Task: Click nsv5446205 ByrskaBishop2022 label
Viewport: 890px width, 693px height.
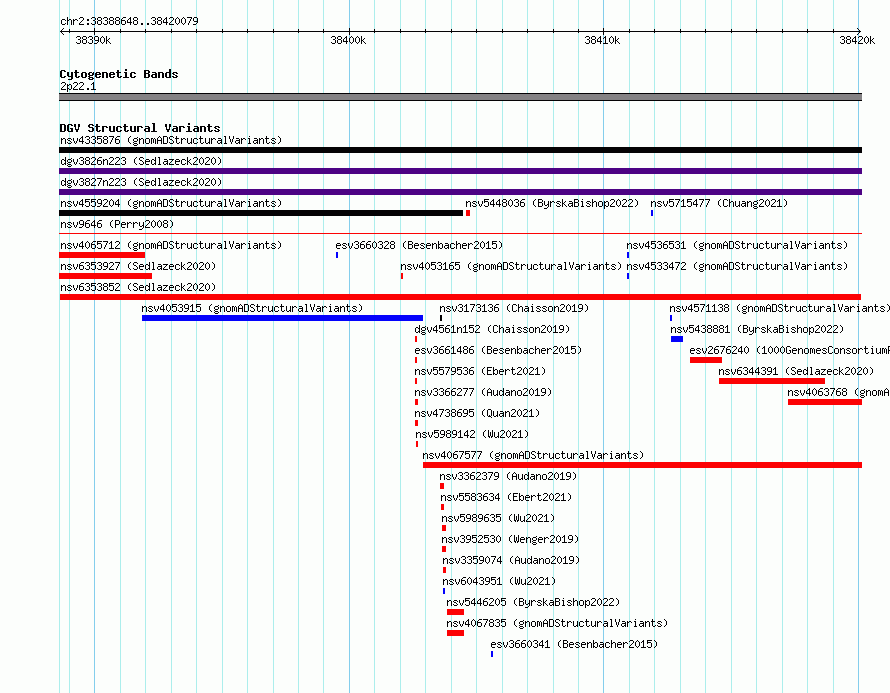Action: [533, 602]
